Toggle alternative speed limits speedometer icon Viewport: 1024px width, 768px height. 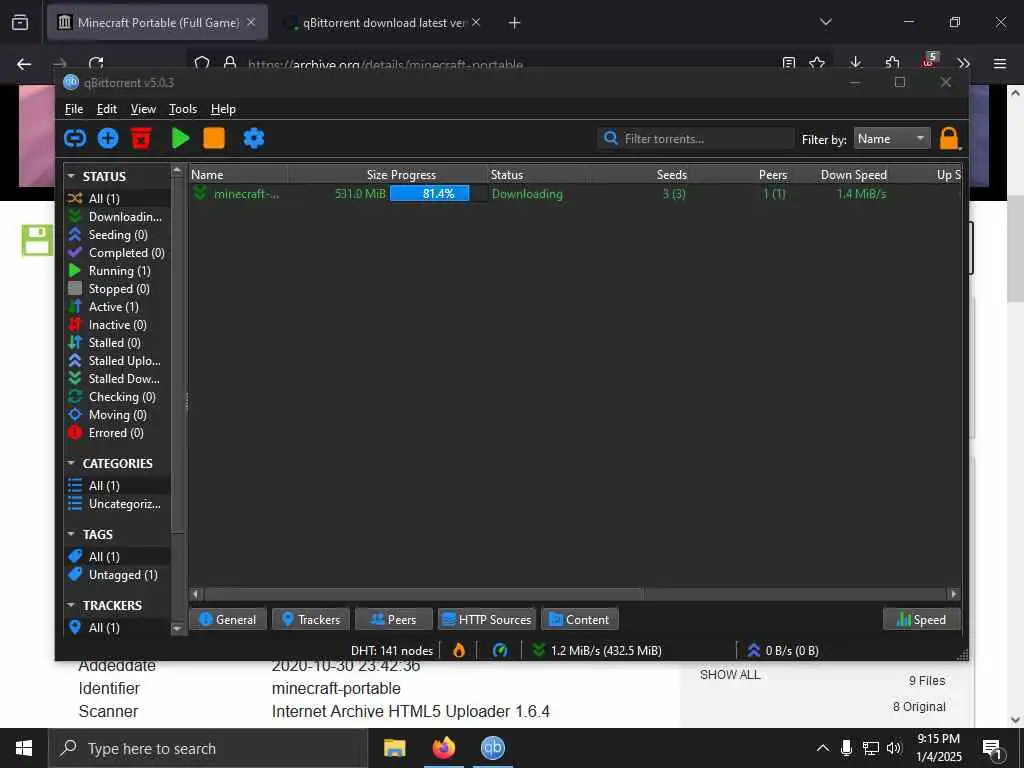click(x=500, y=650)
